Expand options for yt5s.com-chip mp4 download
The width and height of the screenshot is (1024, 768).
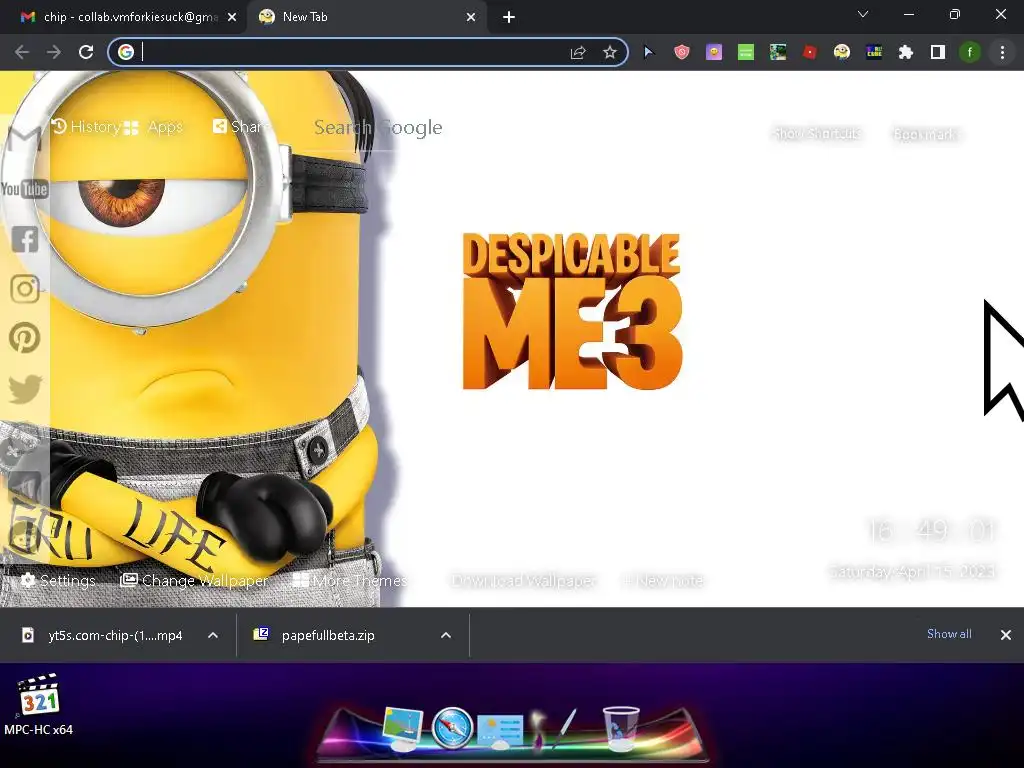(213, 635)
